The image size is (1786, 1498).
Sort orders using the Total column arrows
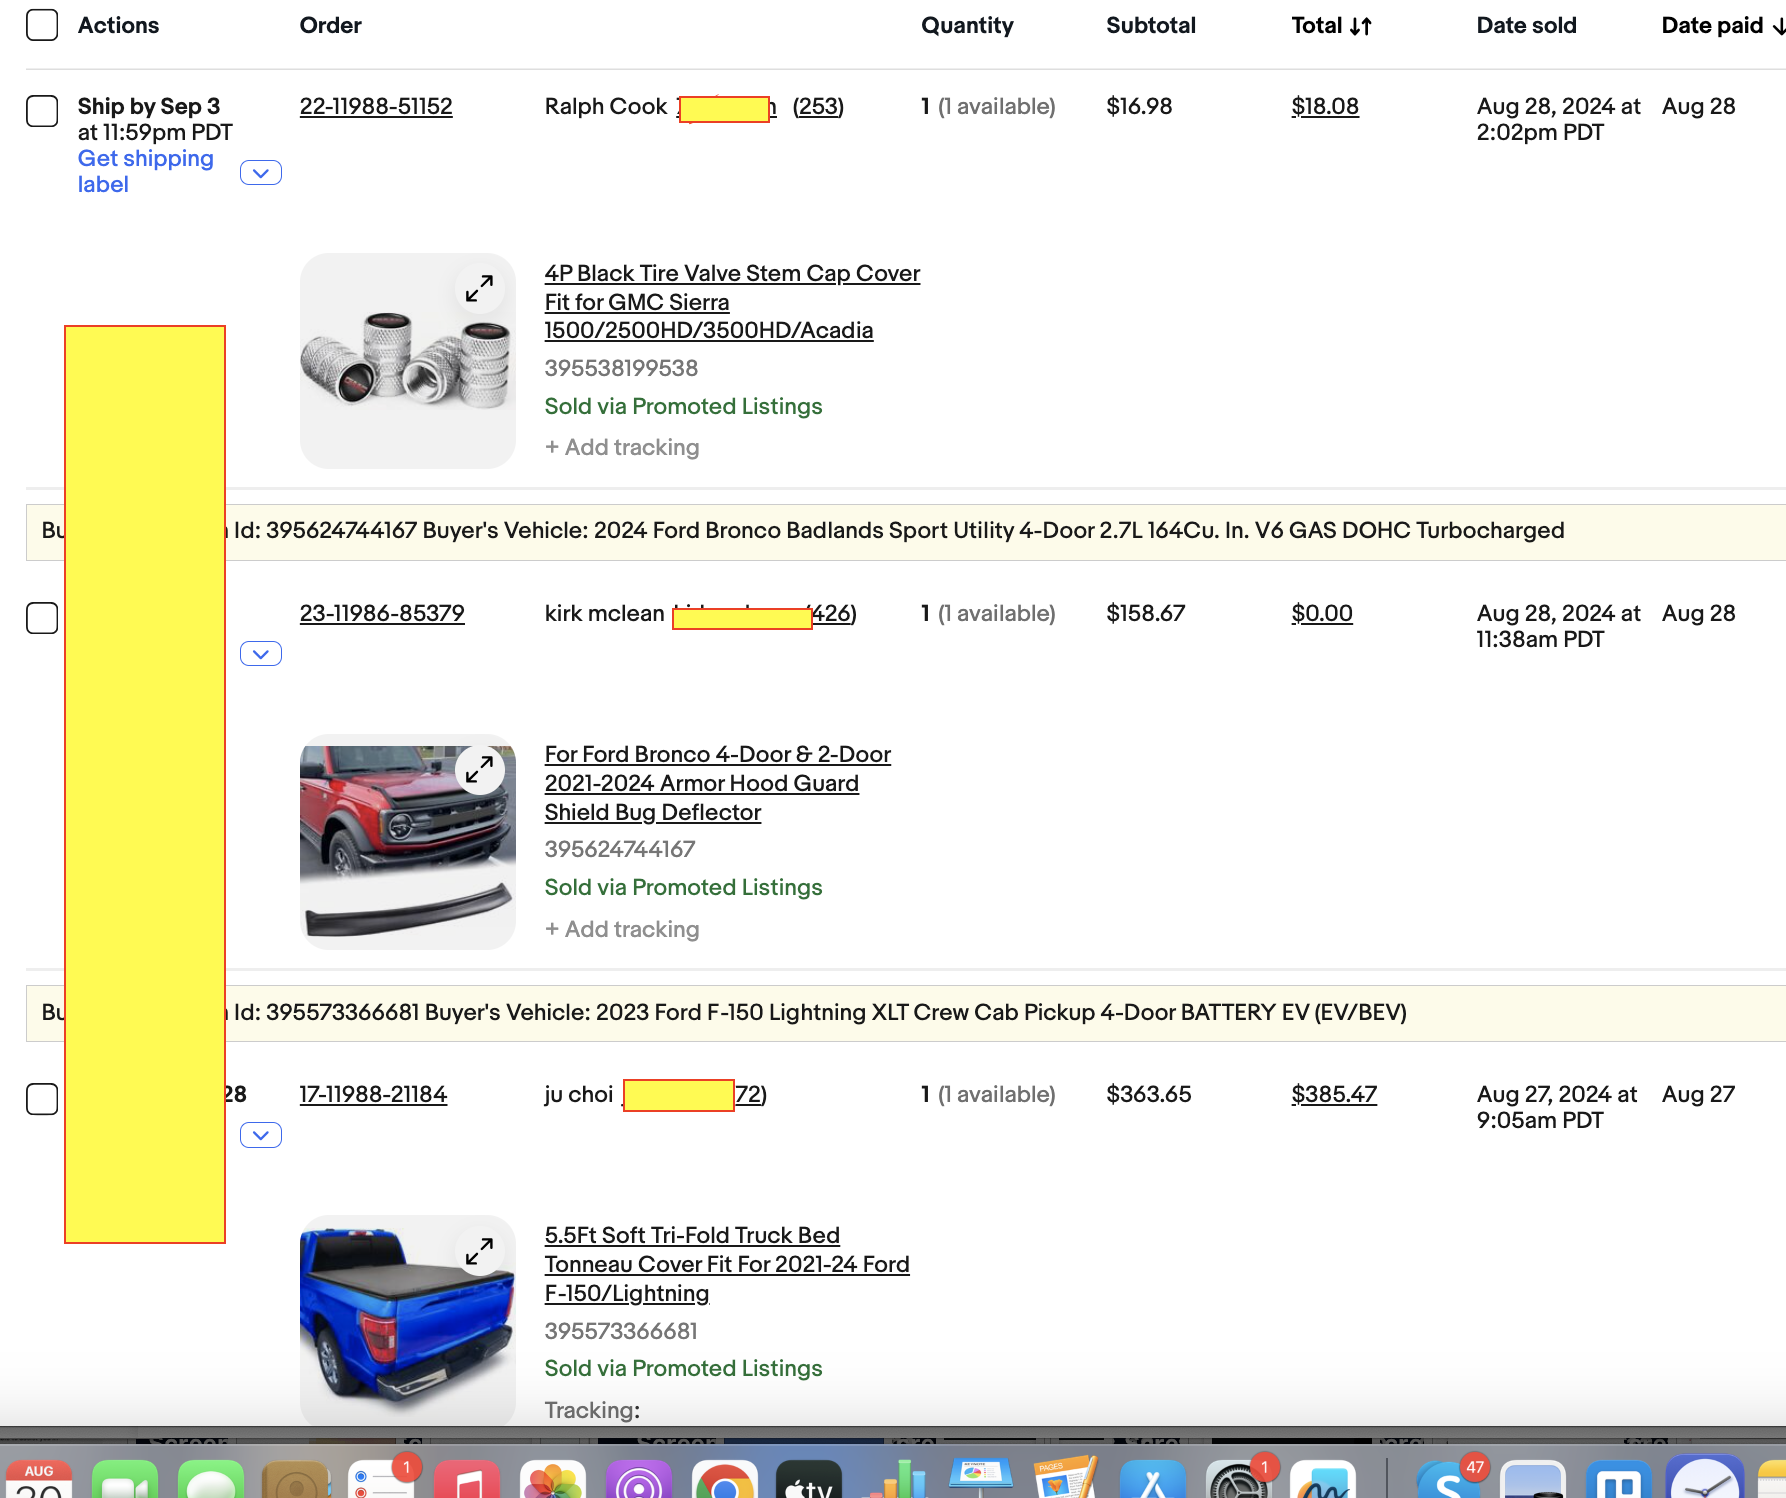coord(1360,26)
